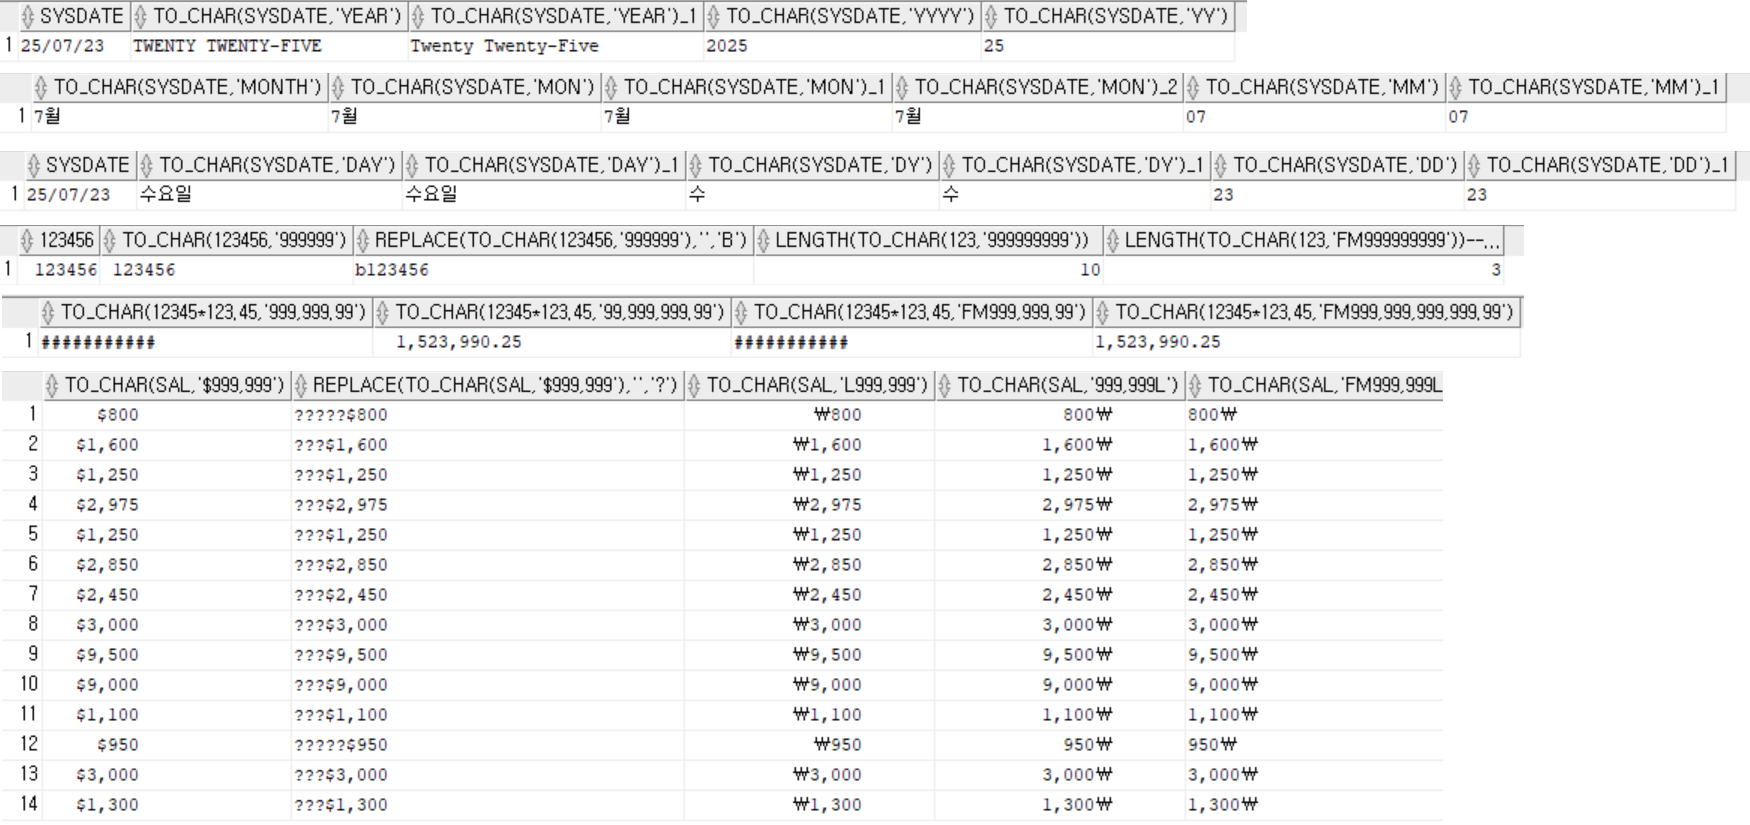Select the REPLACE(TO_CHAR(123456,'999999'),' ','B') column header
1750x825 pixels.
point(560,240)
